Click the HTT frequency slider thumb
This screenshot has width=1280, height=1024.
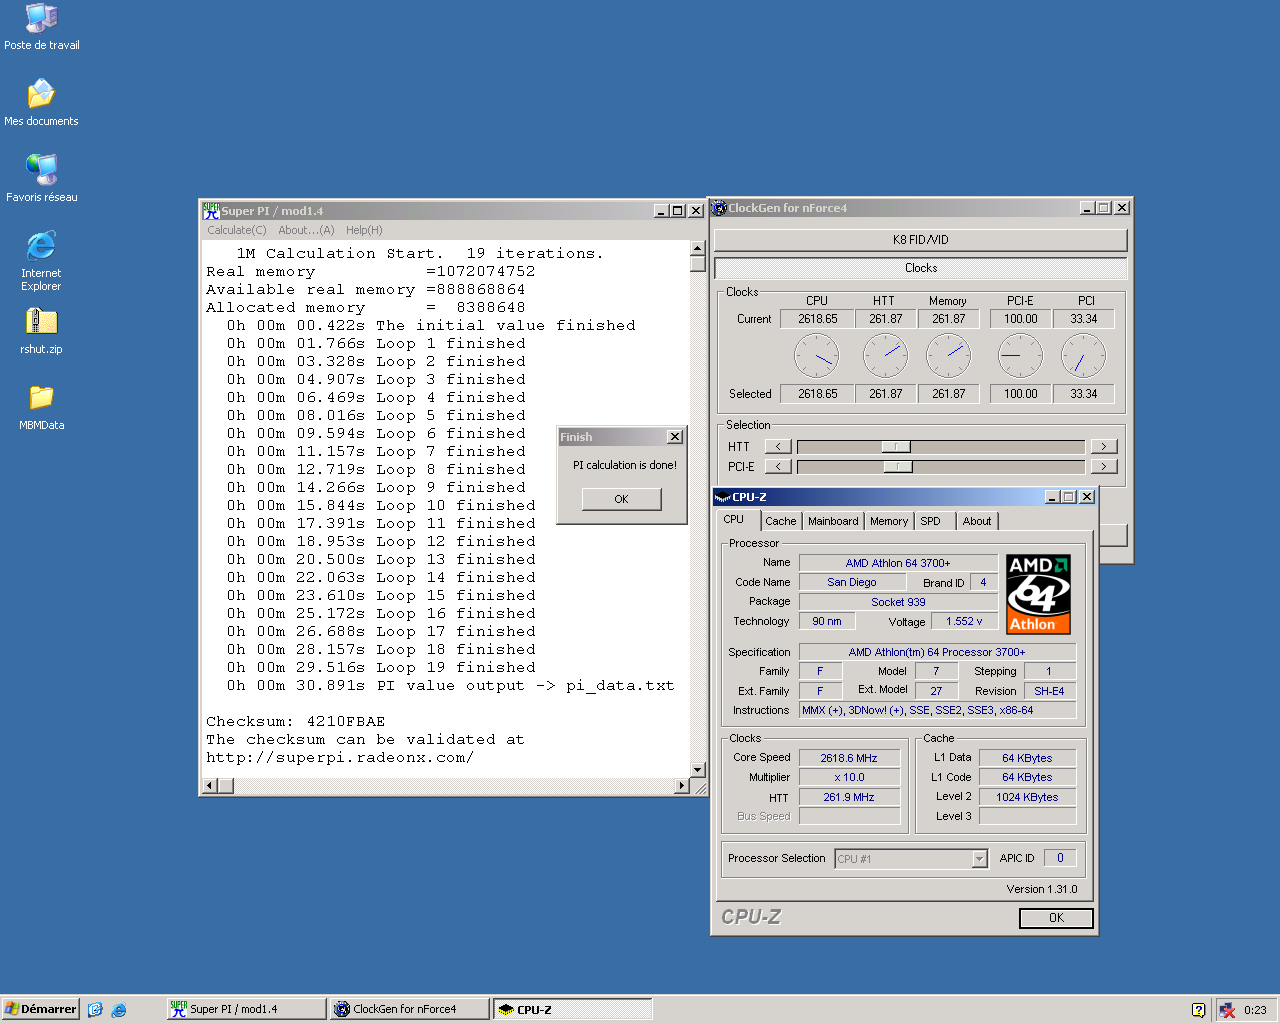pos(896,447)
